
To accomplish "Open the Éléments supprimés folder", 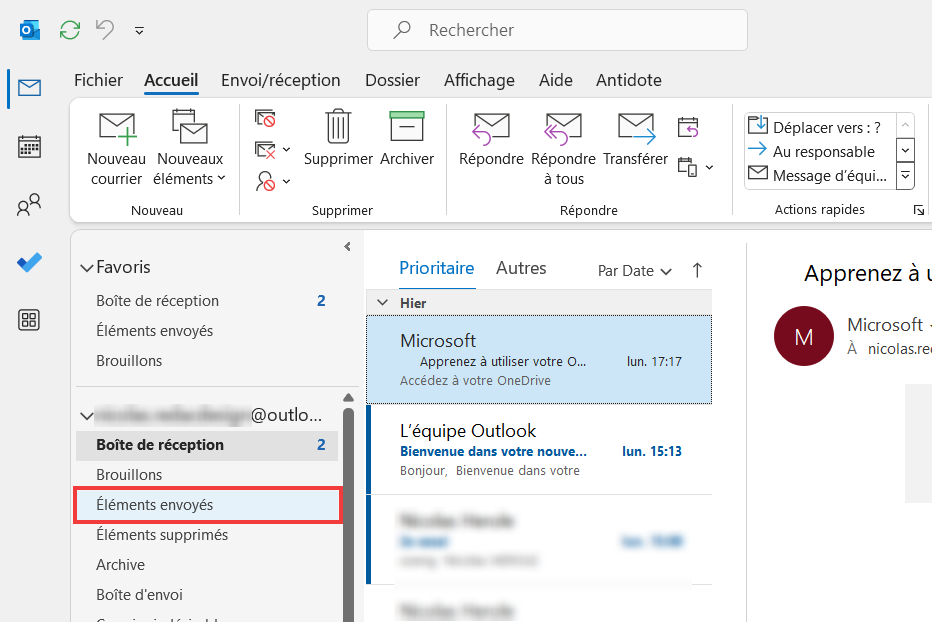I will (x=206, y=535).
